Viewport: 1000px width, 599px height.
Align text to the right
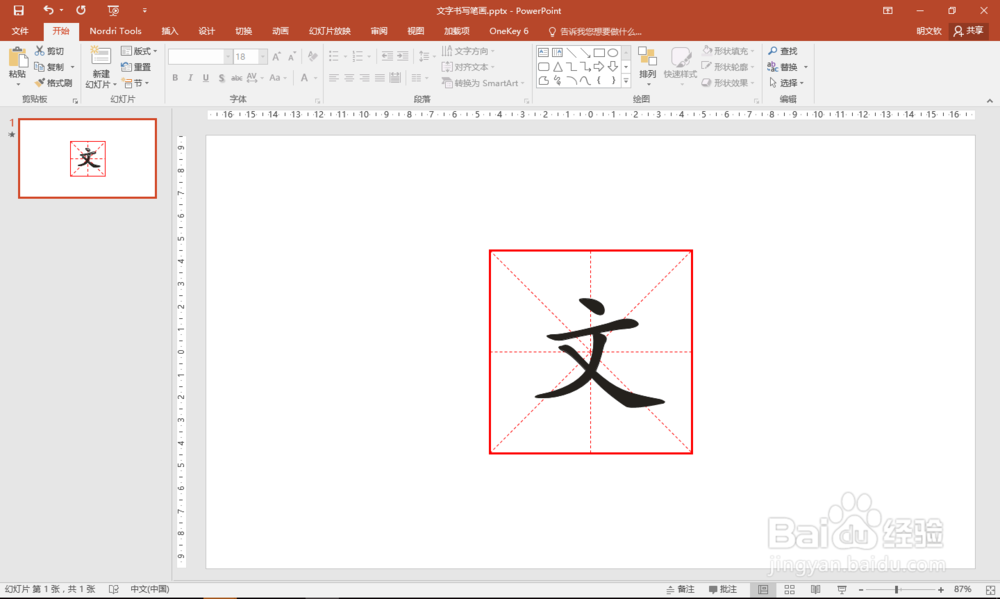(x=364, y=78)
